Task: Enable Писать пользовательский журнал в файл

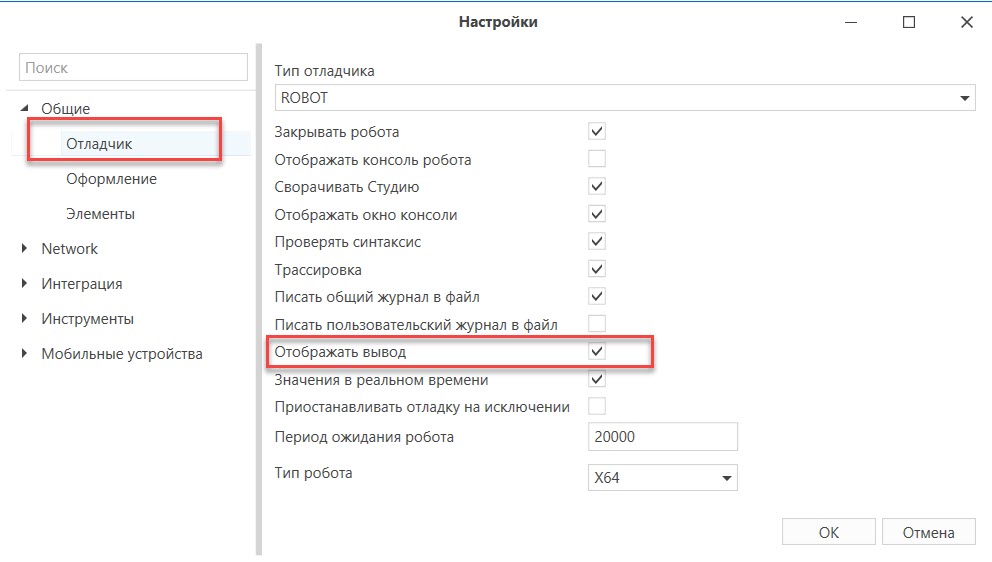Action: (597, 324)
